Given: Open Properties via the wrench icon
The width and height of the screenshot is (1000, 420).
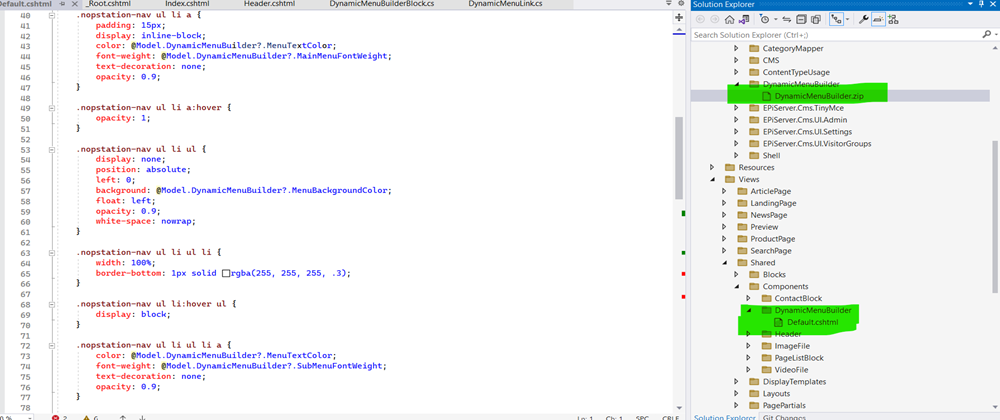Looking at the screenshot, I should [x=863, y=19].
